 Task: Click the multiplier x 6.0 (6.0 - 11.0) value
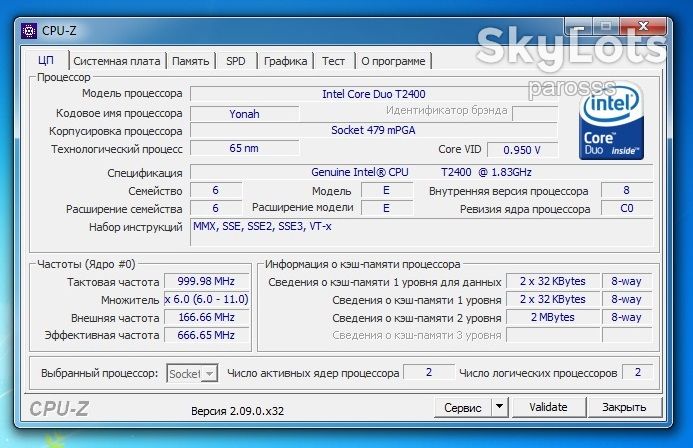click(206, 300)
